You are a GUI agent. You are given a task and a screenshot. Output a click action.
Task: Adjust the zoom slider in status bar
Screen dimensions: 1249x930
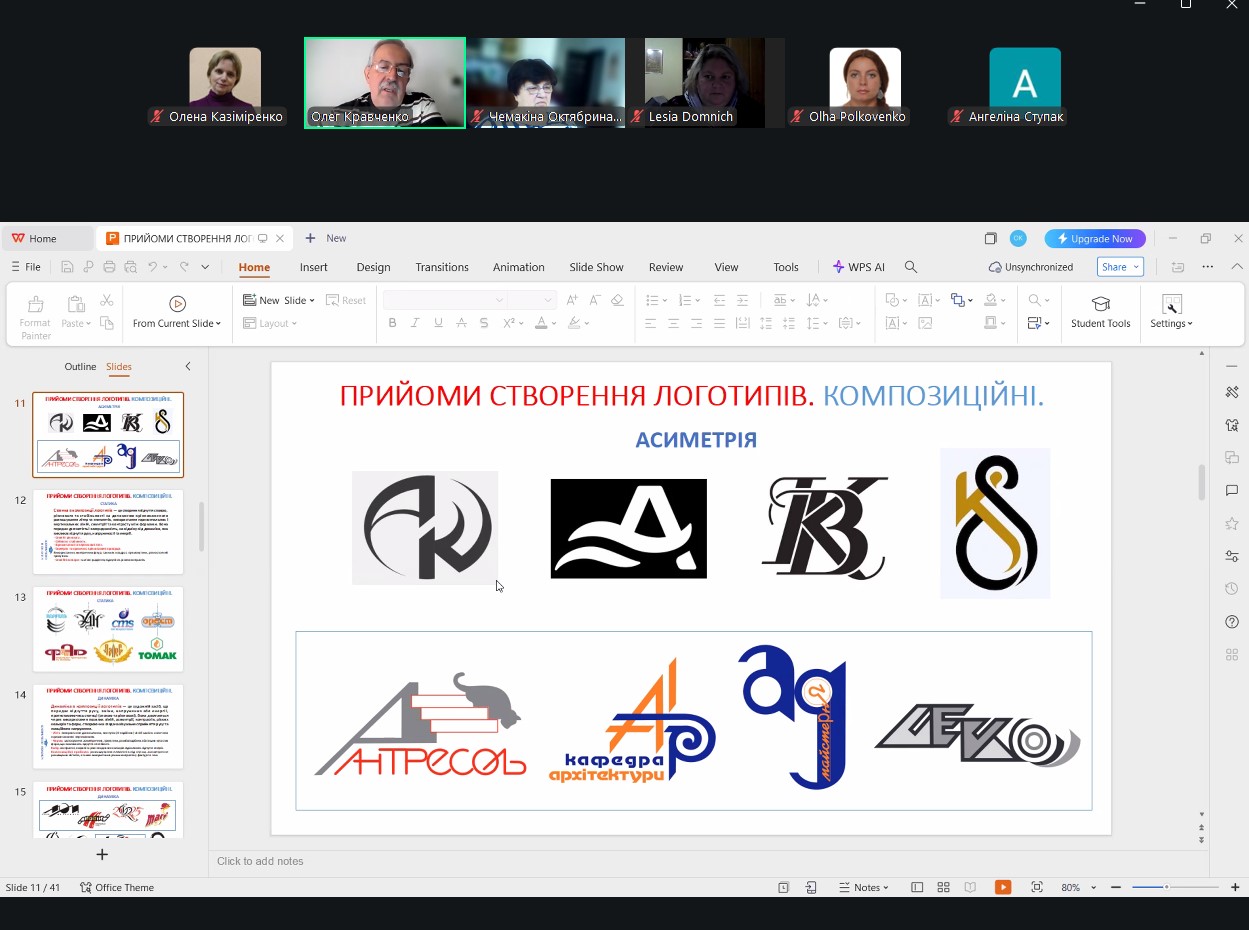[x=1166, y=887]
